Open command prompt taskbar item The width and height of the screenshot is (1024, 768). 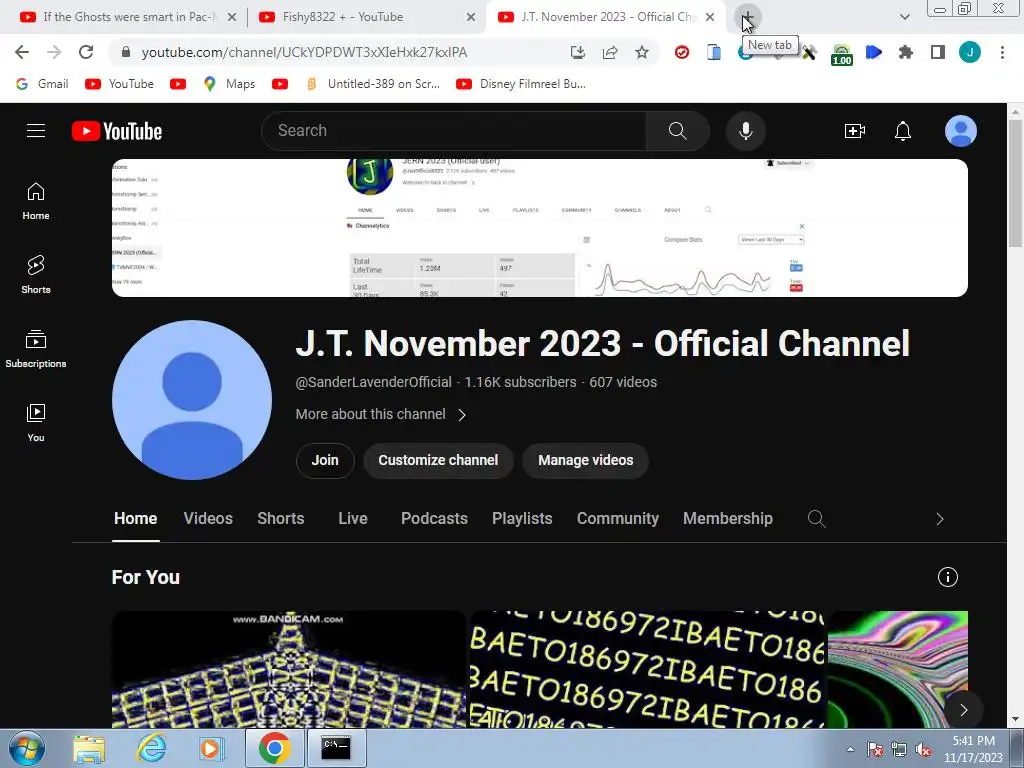tap(336, 748)
